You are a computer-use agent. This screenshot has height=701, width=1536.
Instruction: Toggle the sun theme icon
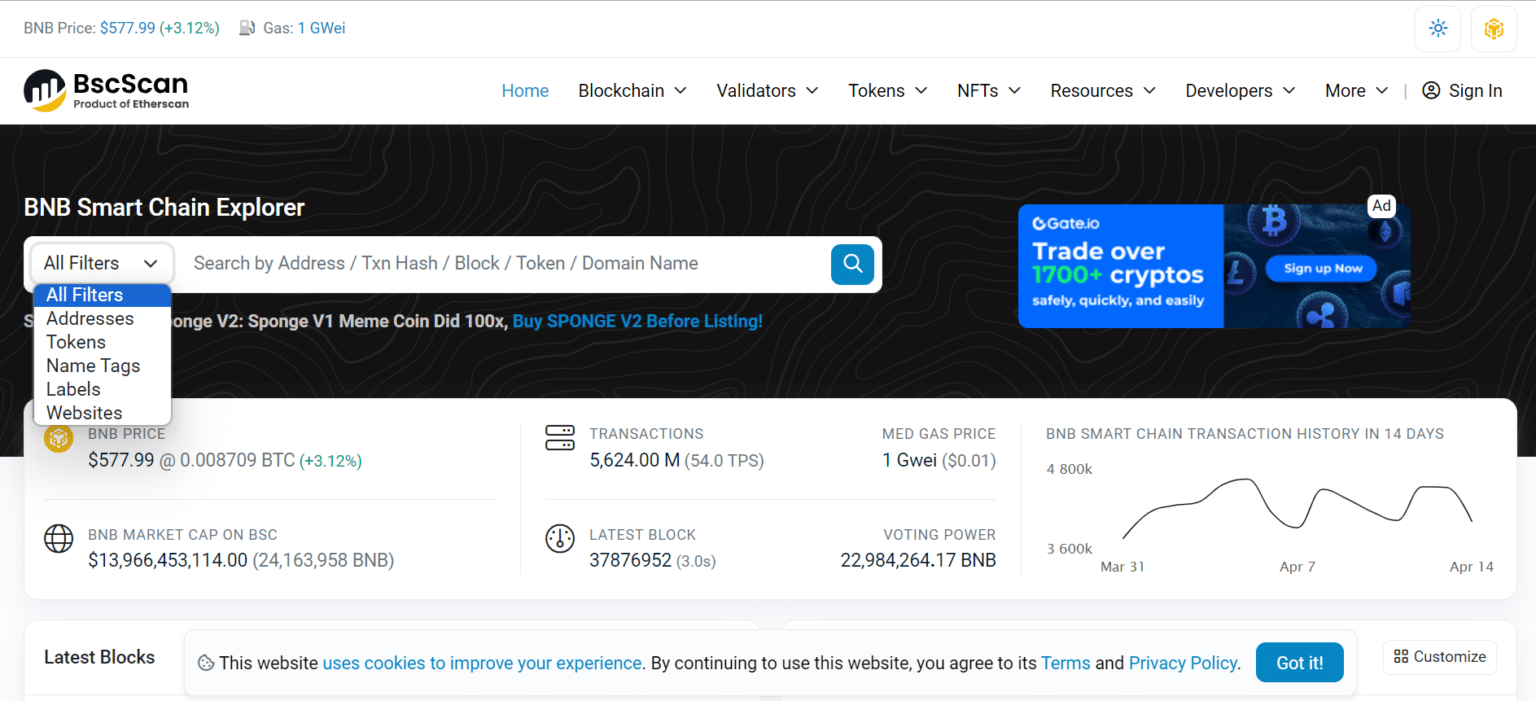tap(1438, 29)
